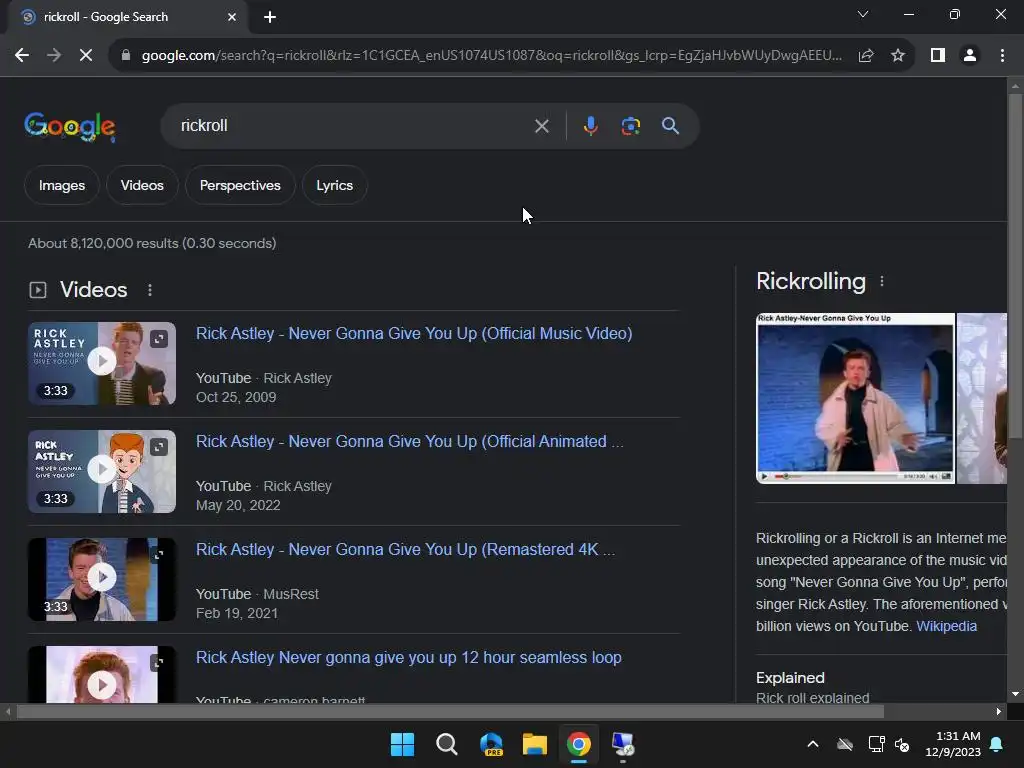Open Official Animated video result link

[409, 441]
